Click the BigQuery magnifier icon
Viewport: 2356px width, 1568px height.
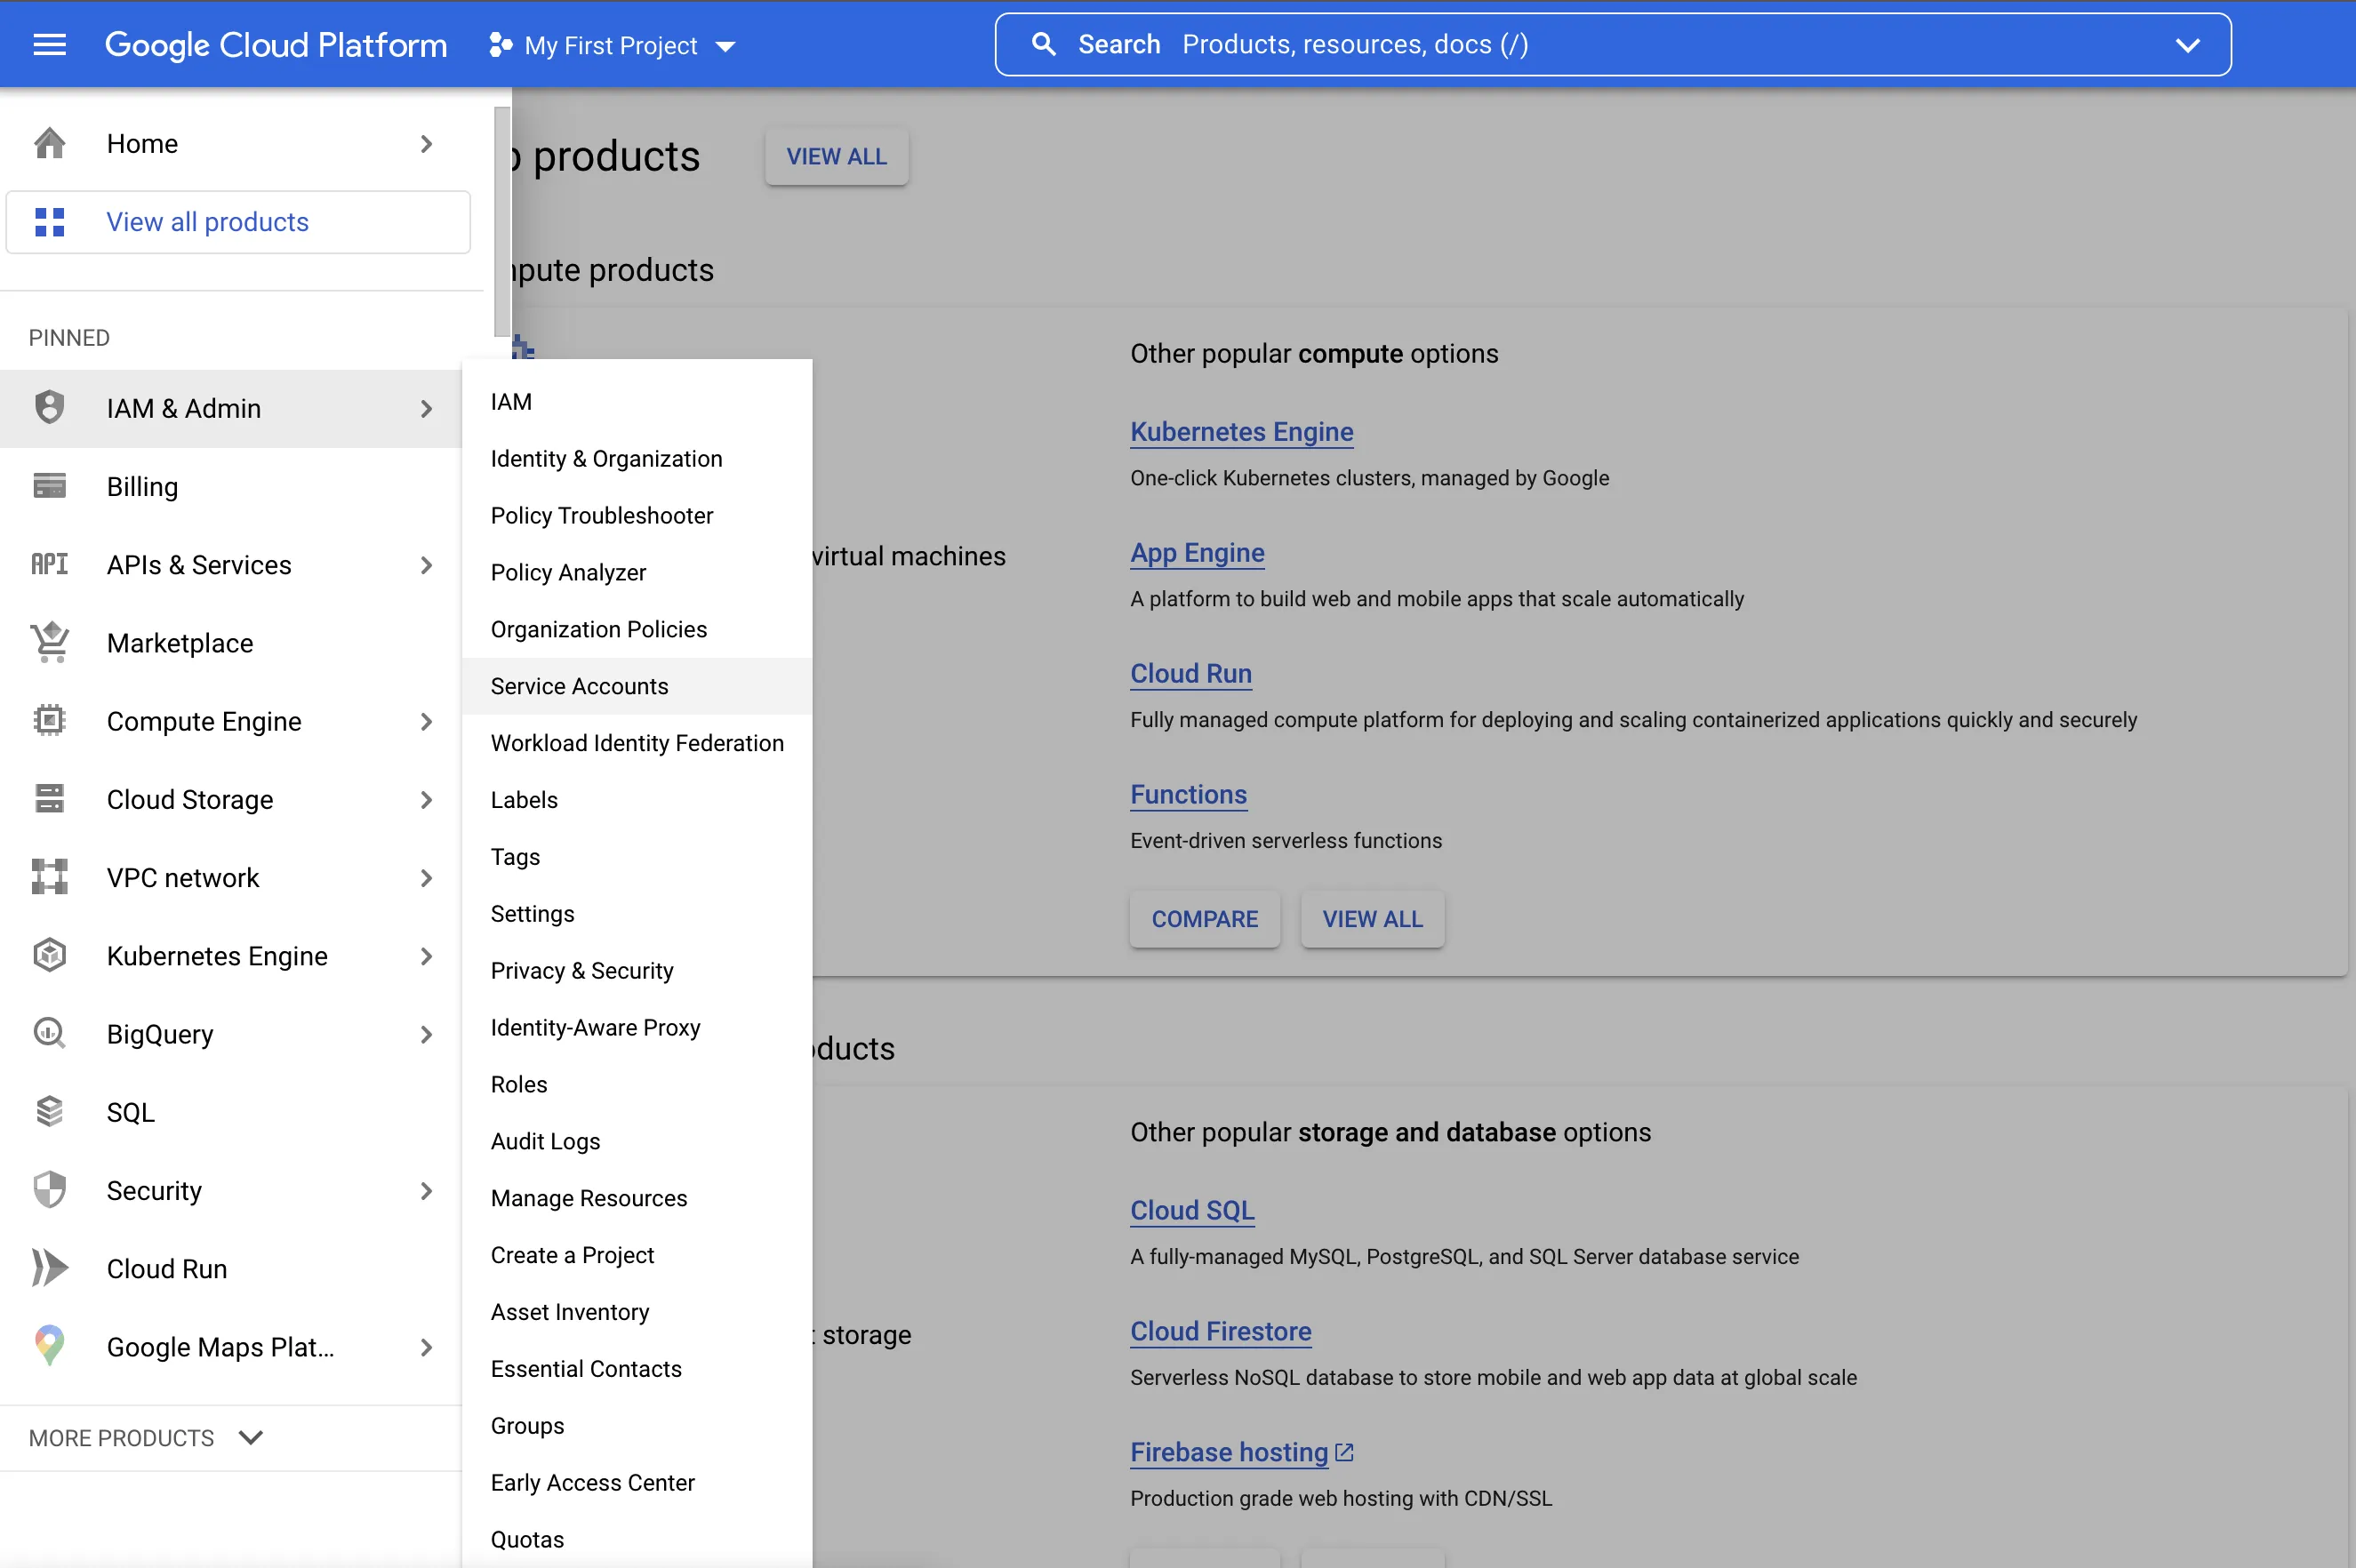click(x=49, y=1033)
